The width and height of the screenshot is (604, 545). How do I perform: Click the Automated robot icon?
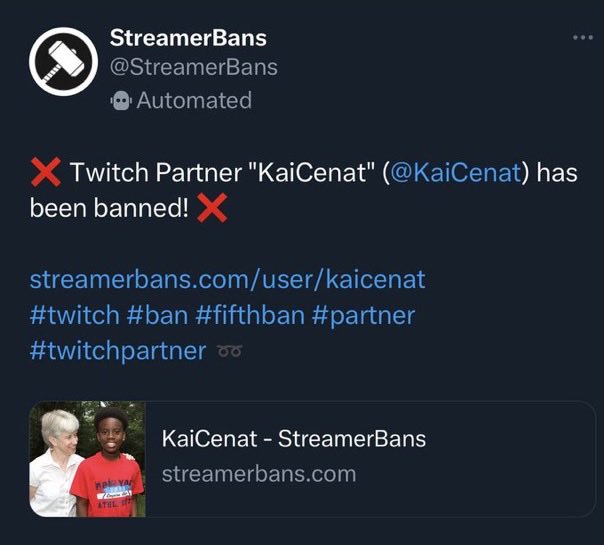tap(121, 101)
